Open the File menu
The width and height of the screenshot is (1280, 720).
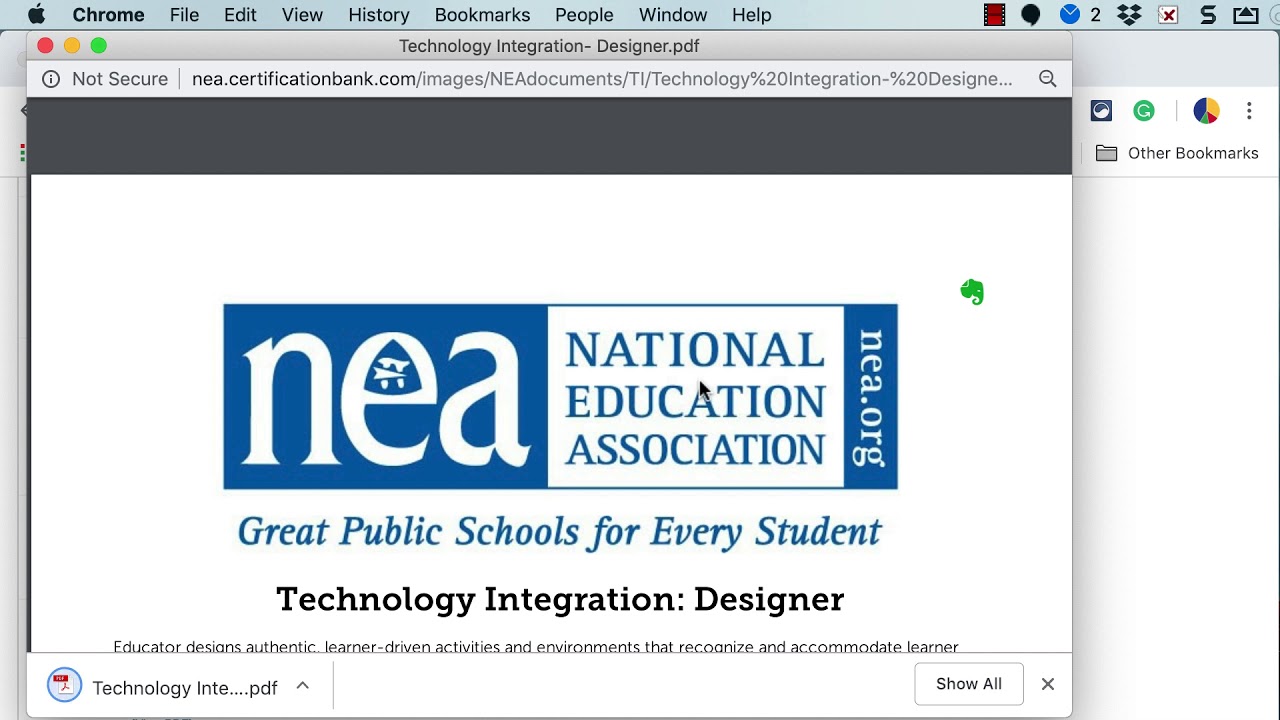point(184,15)
